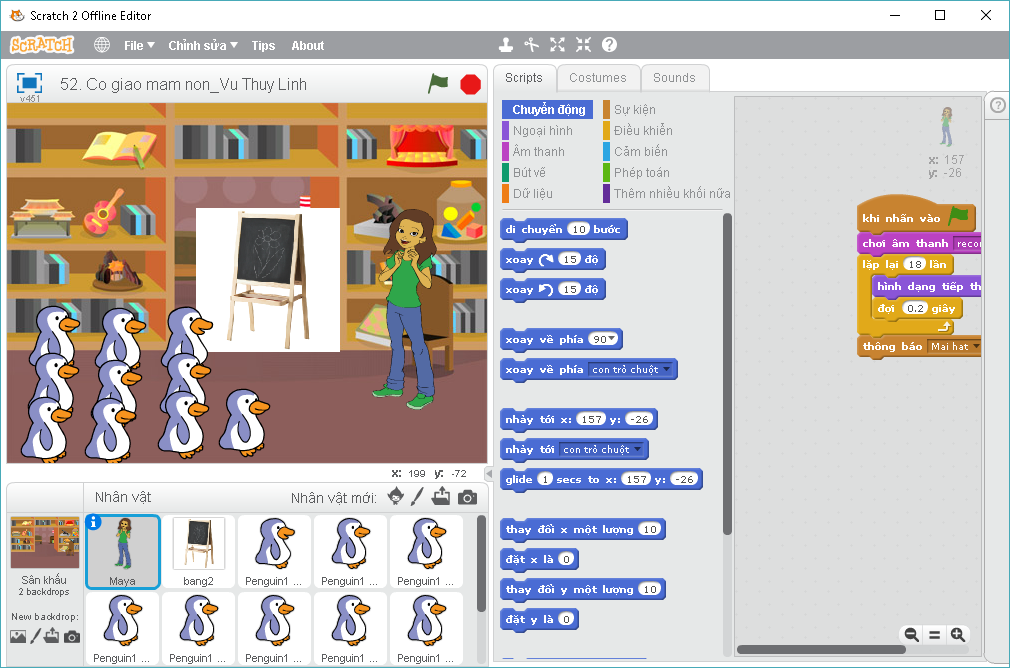Select the Điều khiển block category

coord(642,130)
